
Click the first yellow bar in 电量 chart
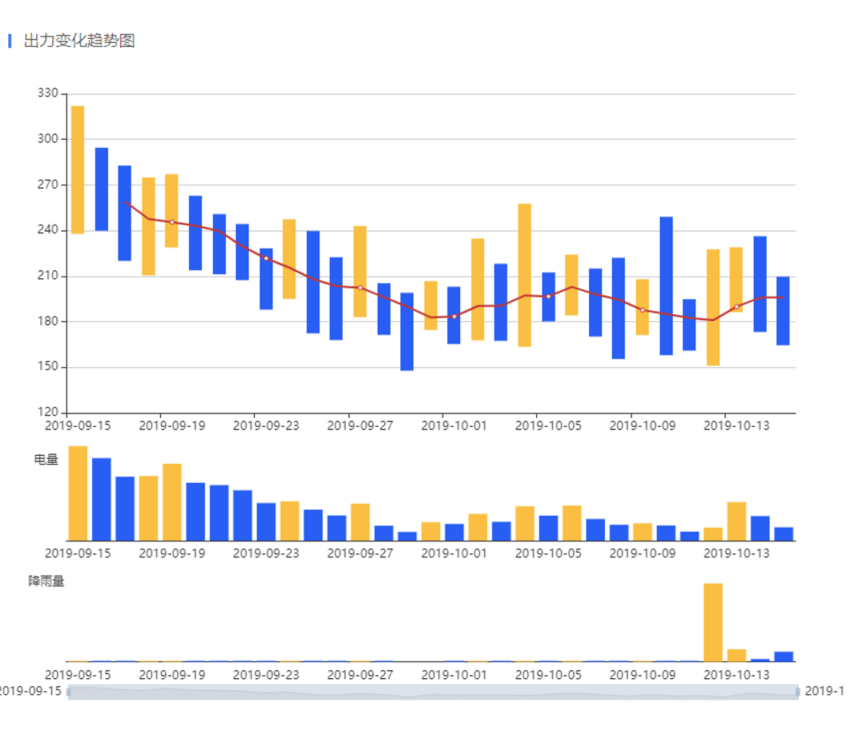(x=77, y=493)
